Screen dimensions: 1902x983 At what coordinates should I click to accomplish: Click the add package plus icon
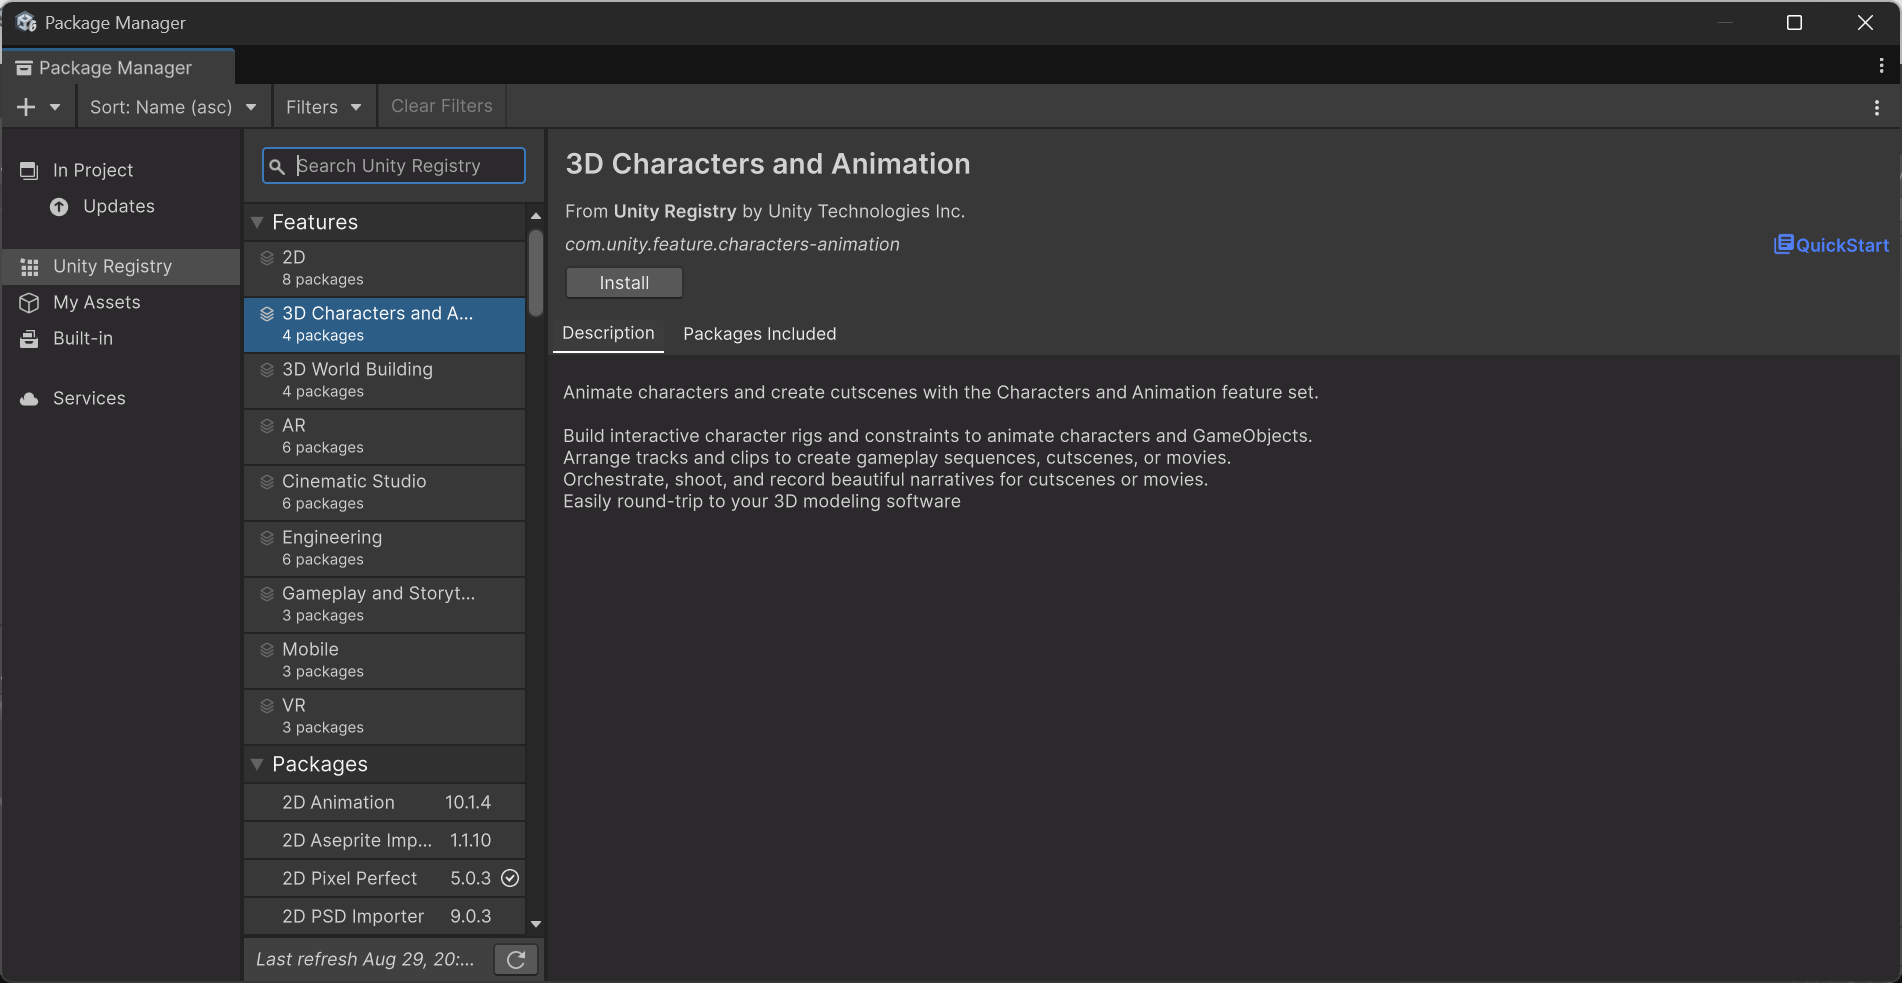26,107
